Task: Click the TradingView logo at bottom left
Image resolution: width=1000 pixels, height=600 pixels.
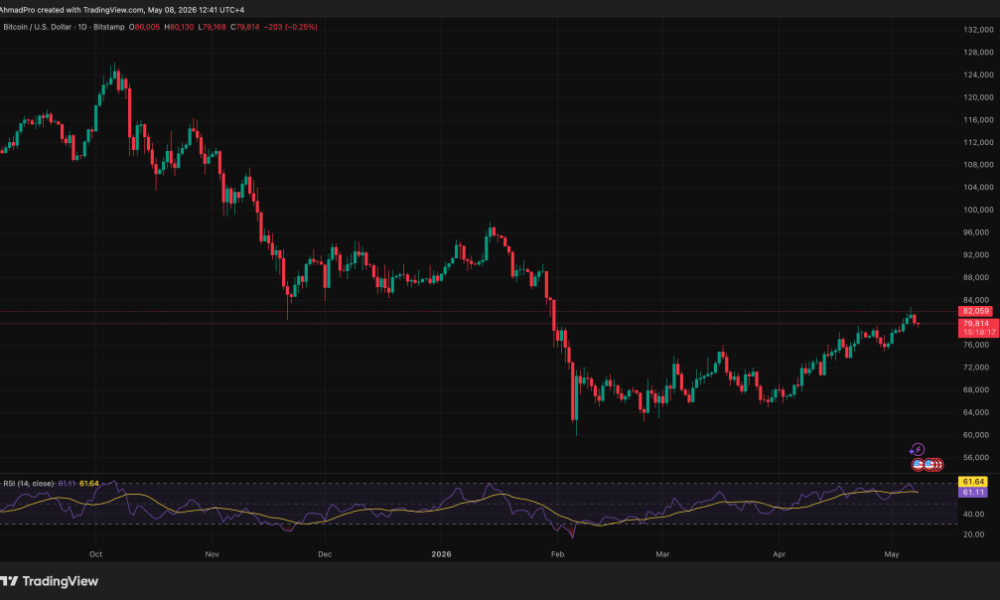Action: point(49,581)
